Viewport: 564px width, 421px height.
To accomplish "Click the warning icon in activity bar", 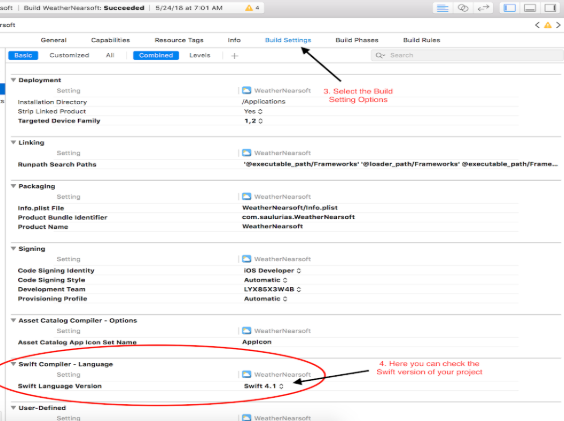I will point(249,8).
